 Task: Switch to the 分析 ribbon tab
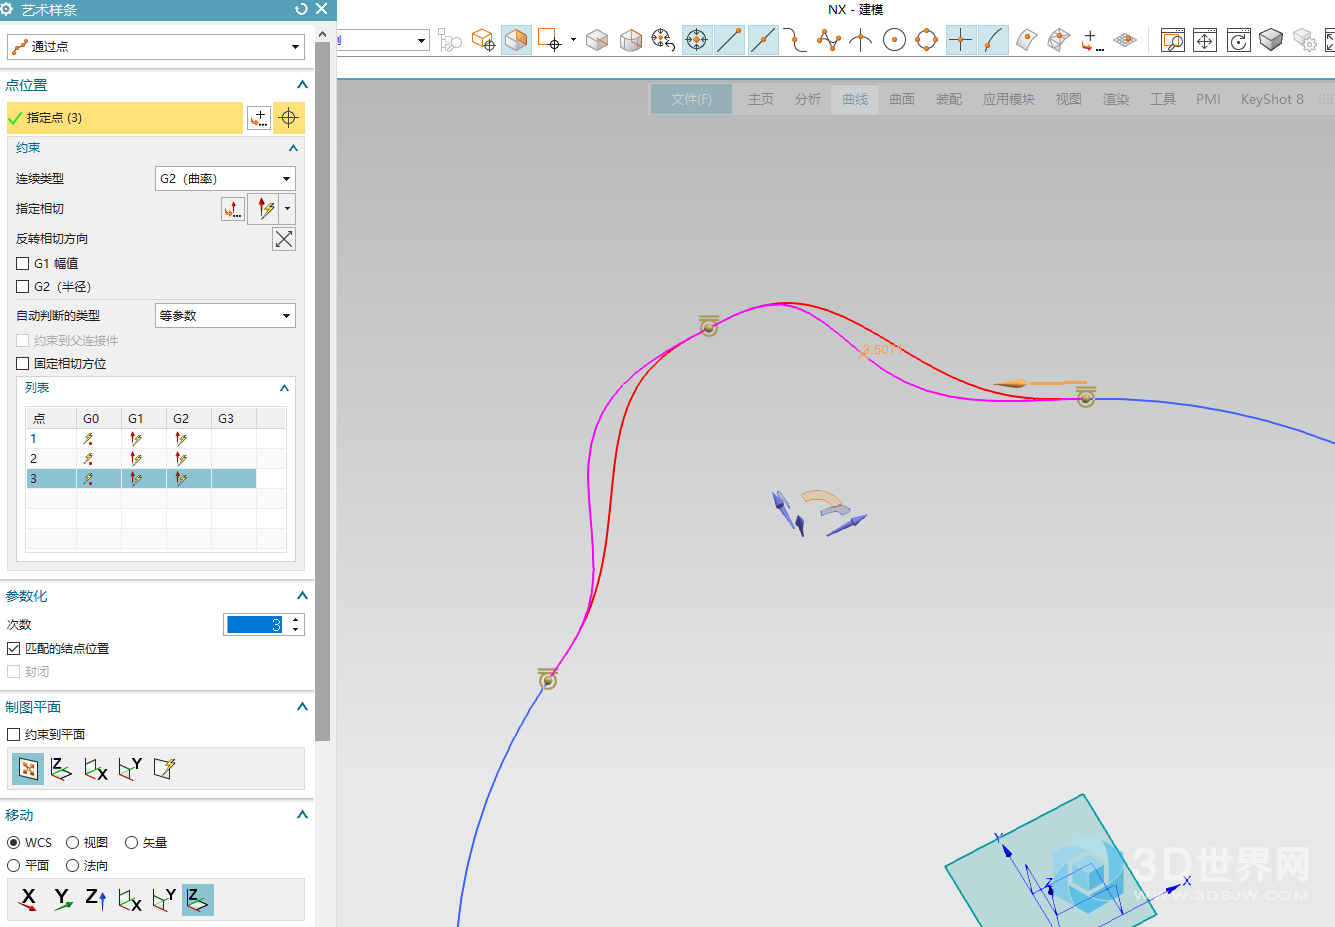808,99
